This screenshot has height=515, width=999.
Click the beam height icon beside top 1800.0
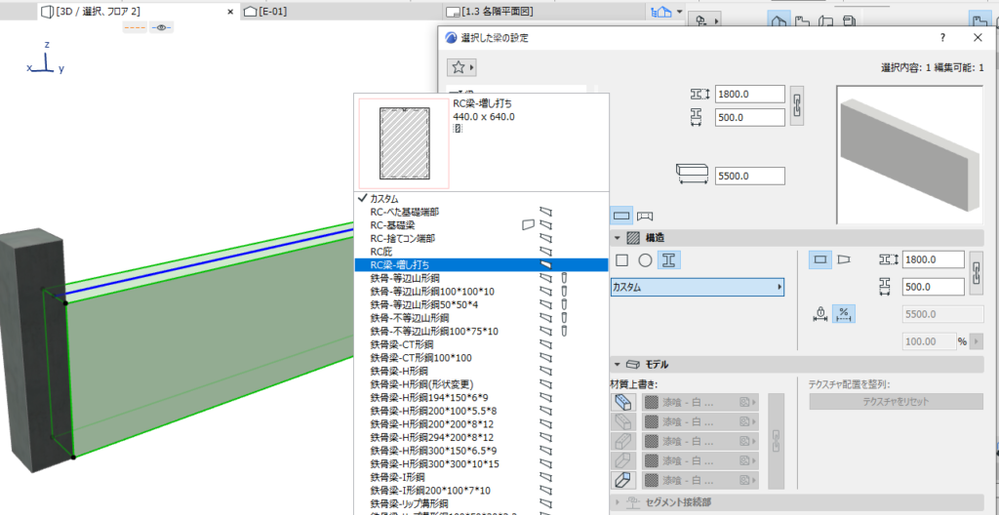pos(700,94)
